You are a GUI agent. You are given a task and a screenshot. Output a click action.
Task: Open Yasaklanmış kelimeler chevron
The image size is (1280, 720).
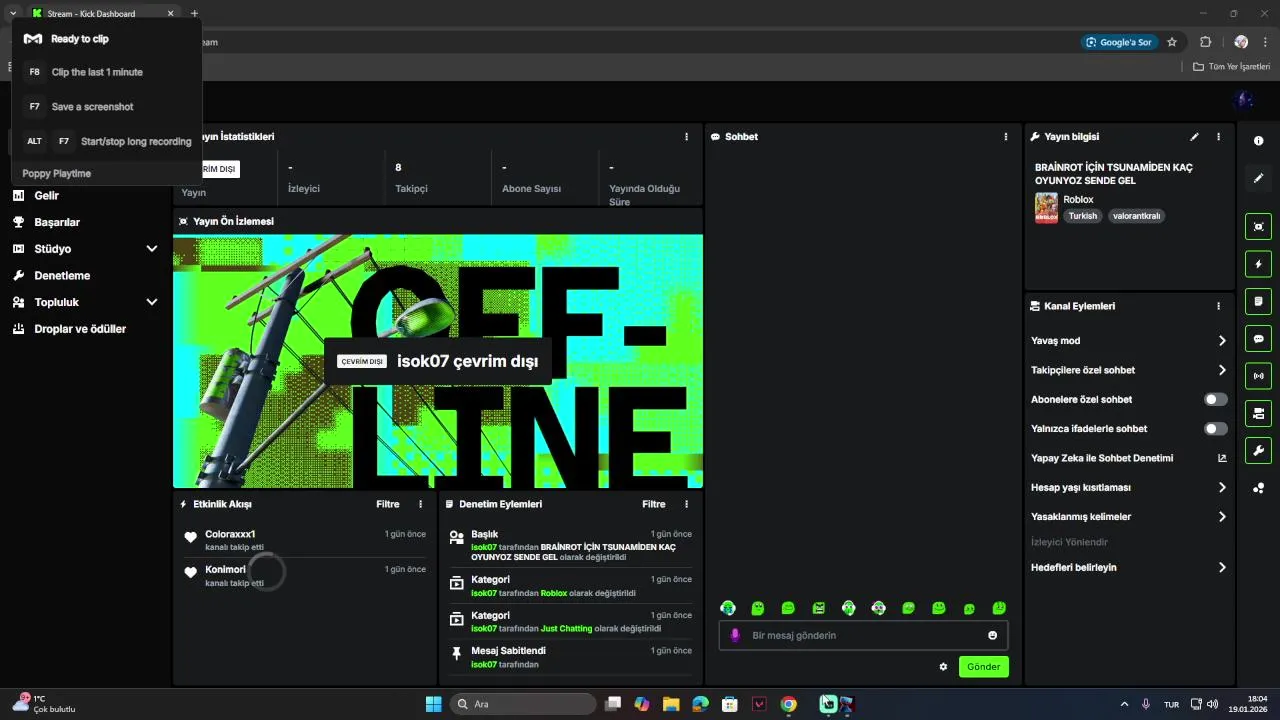click(1222, 517)
